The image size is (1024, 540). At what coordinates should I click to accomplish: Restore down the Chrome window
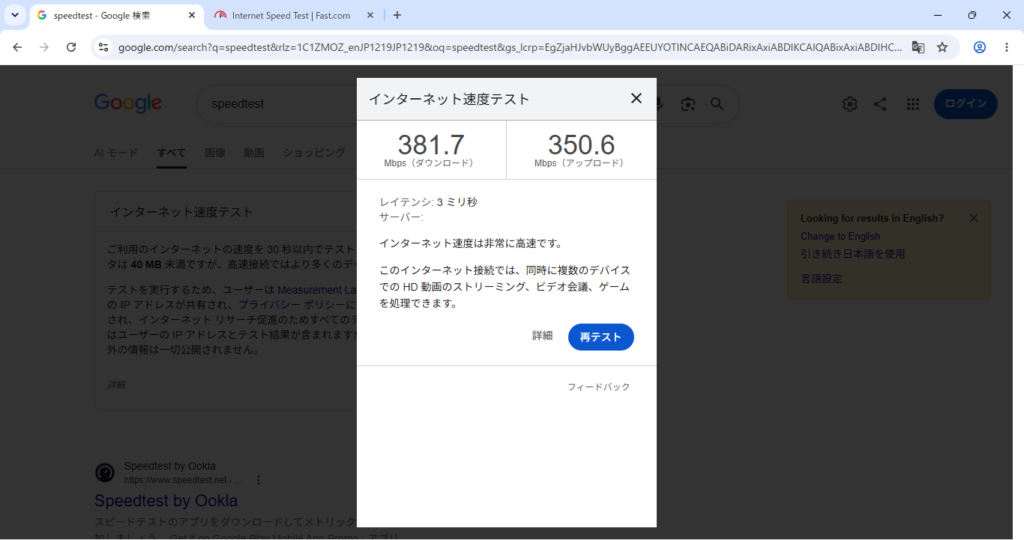click(972, 15)
